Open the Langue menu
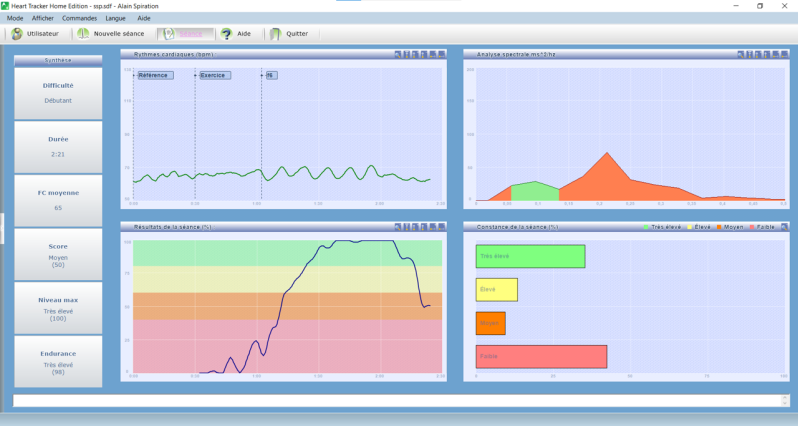 pyautogui.click(x=116, y=18)
